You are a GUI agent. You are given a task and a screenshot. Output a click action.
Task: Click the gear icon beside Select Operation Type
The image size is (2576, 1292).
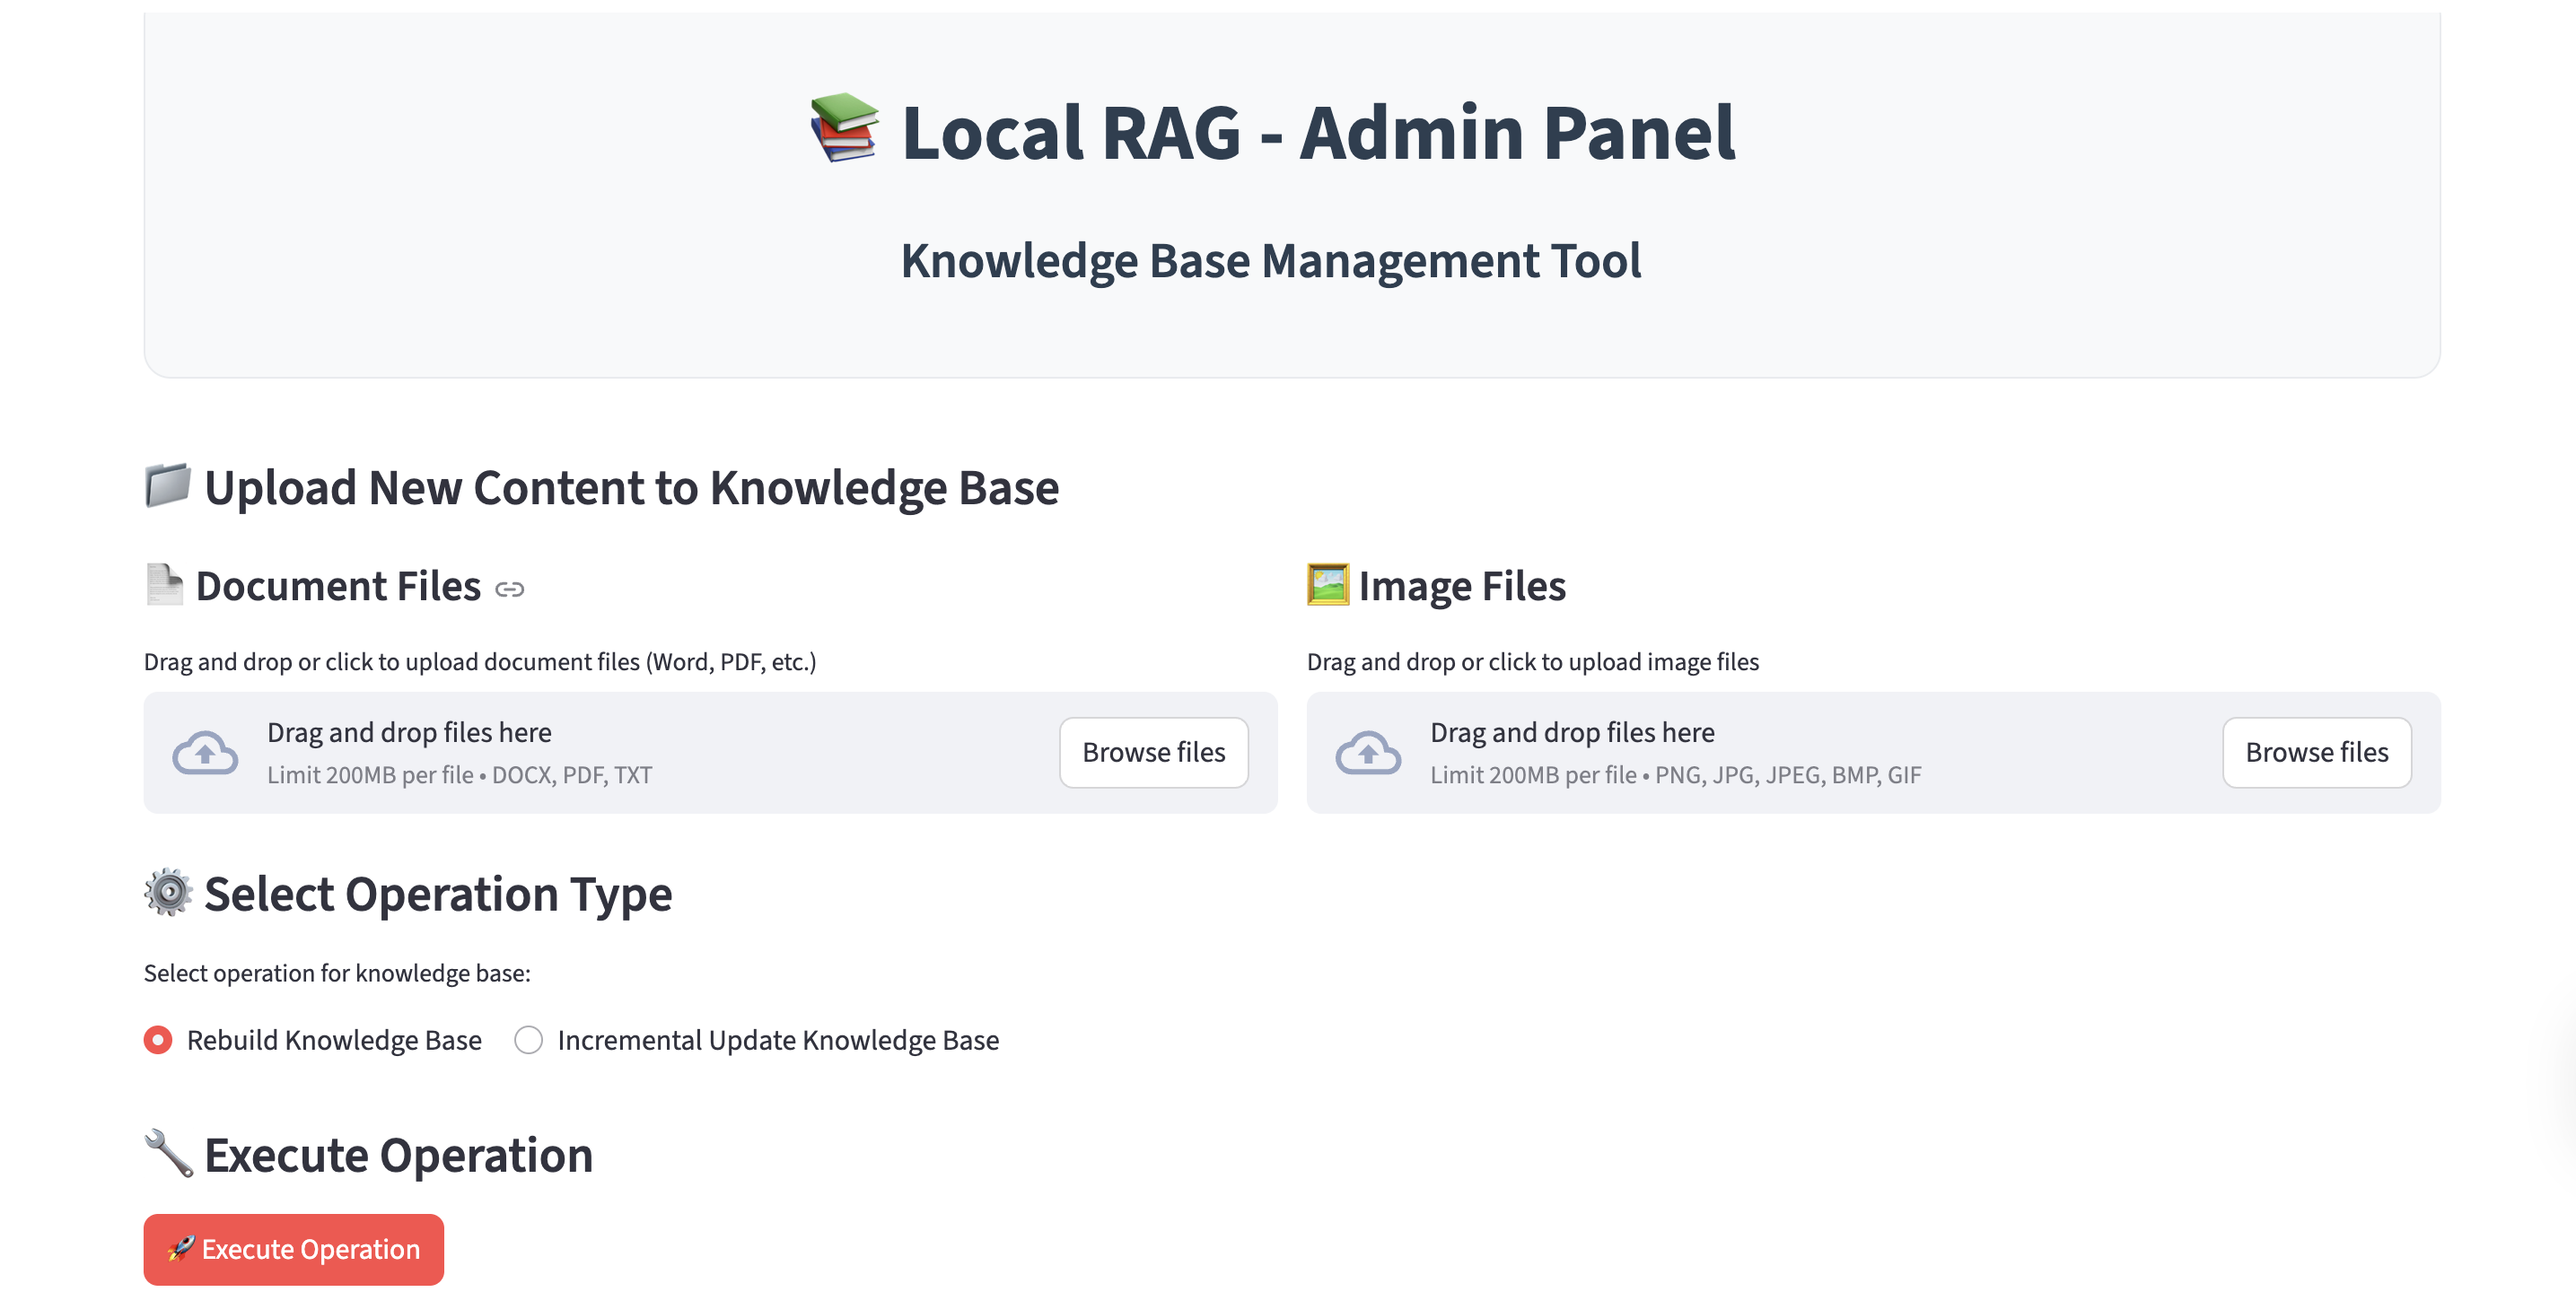tap(168, 892)
